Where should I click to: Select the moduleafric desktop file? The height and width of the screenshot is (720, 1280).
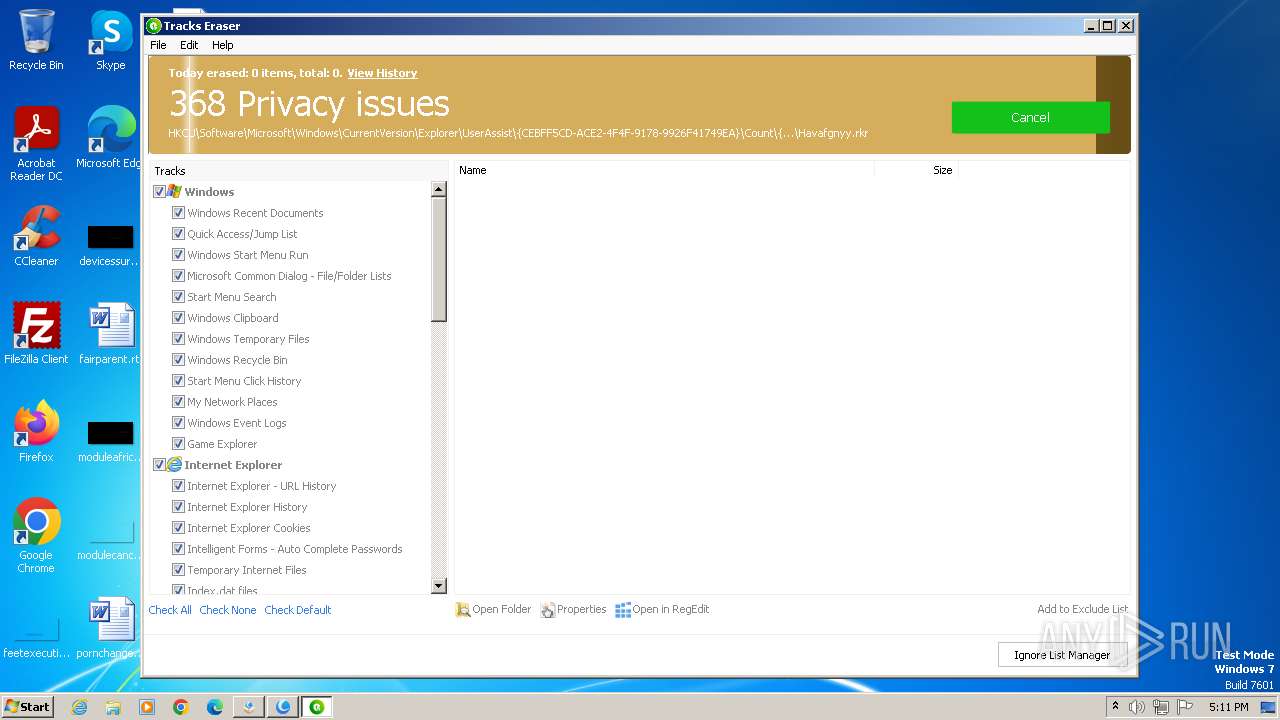(x=110, y=442)
